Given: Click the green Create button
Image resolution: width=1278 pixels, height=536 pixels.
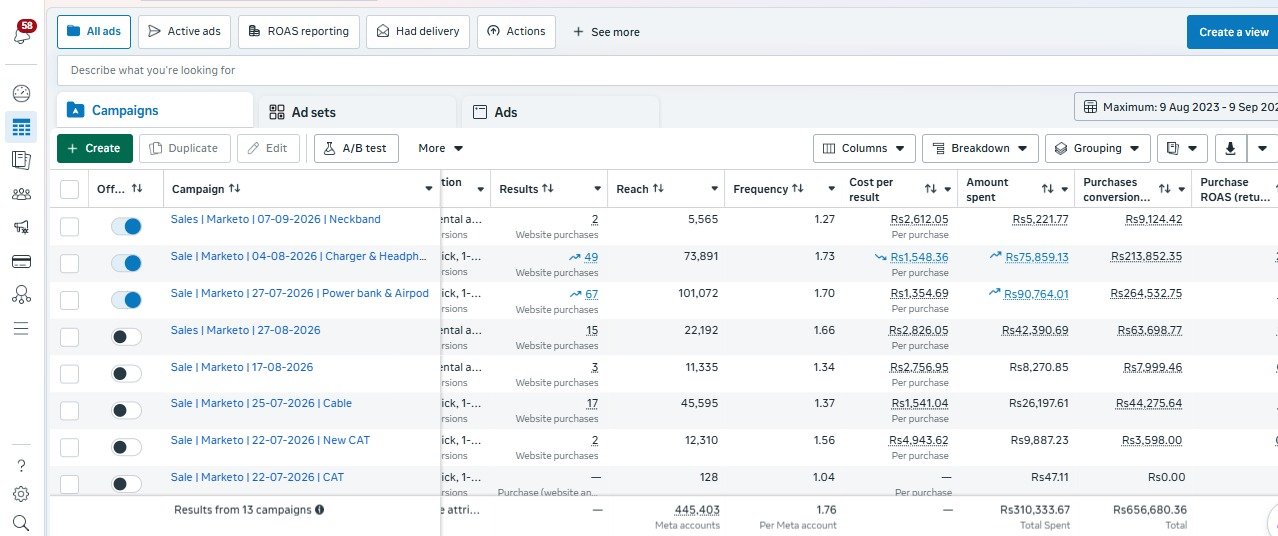Looking at the screenshot, I should point(95,148).
